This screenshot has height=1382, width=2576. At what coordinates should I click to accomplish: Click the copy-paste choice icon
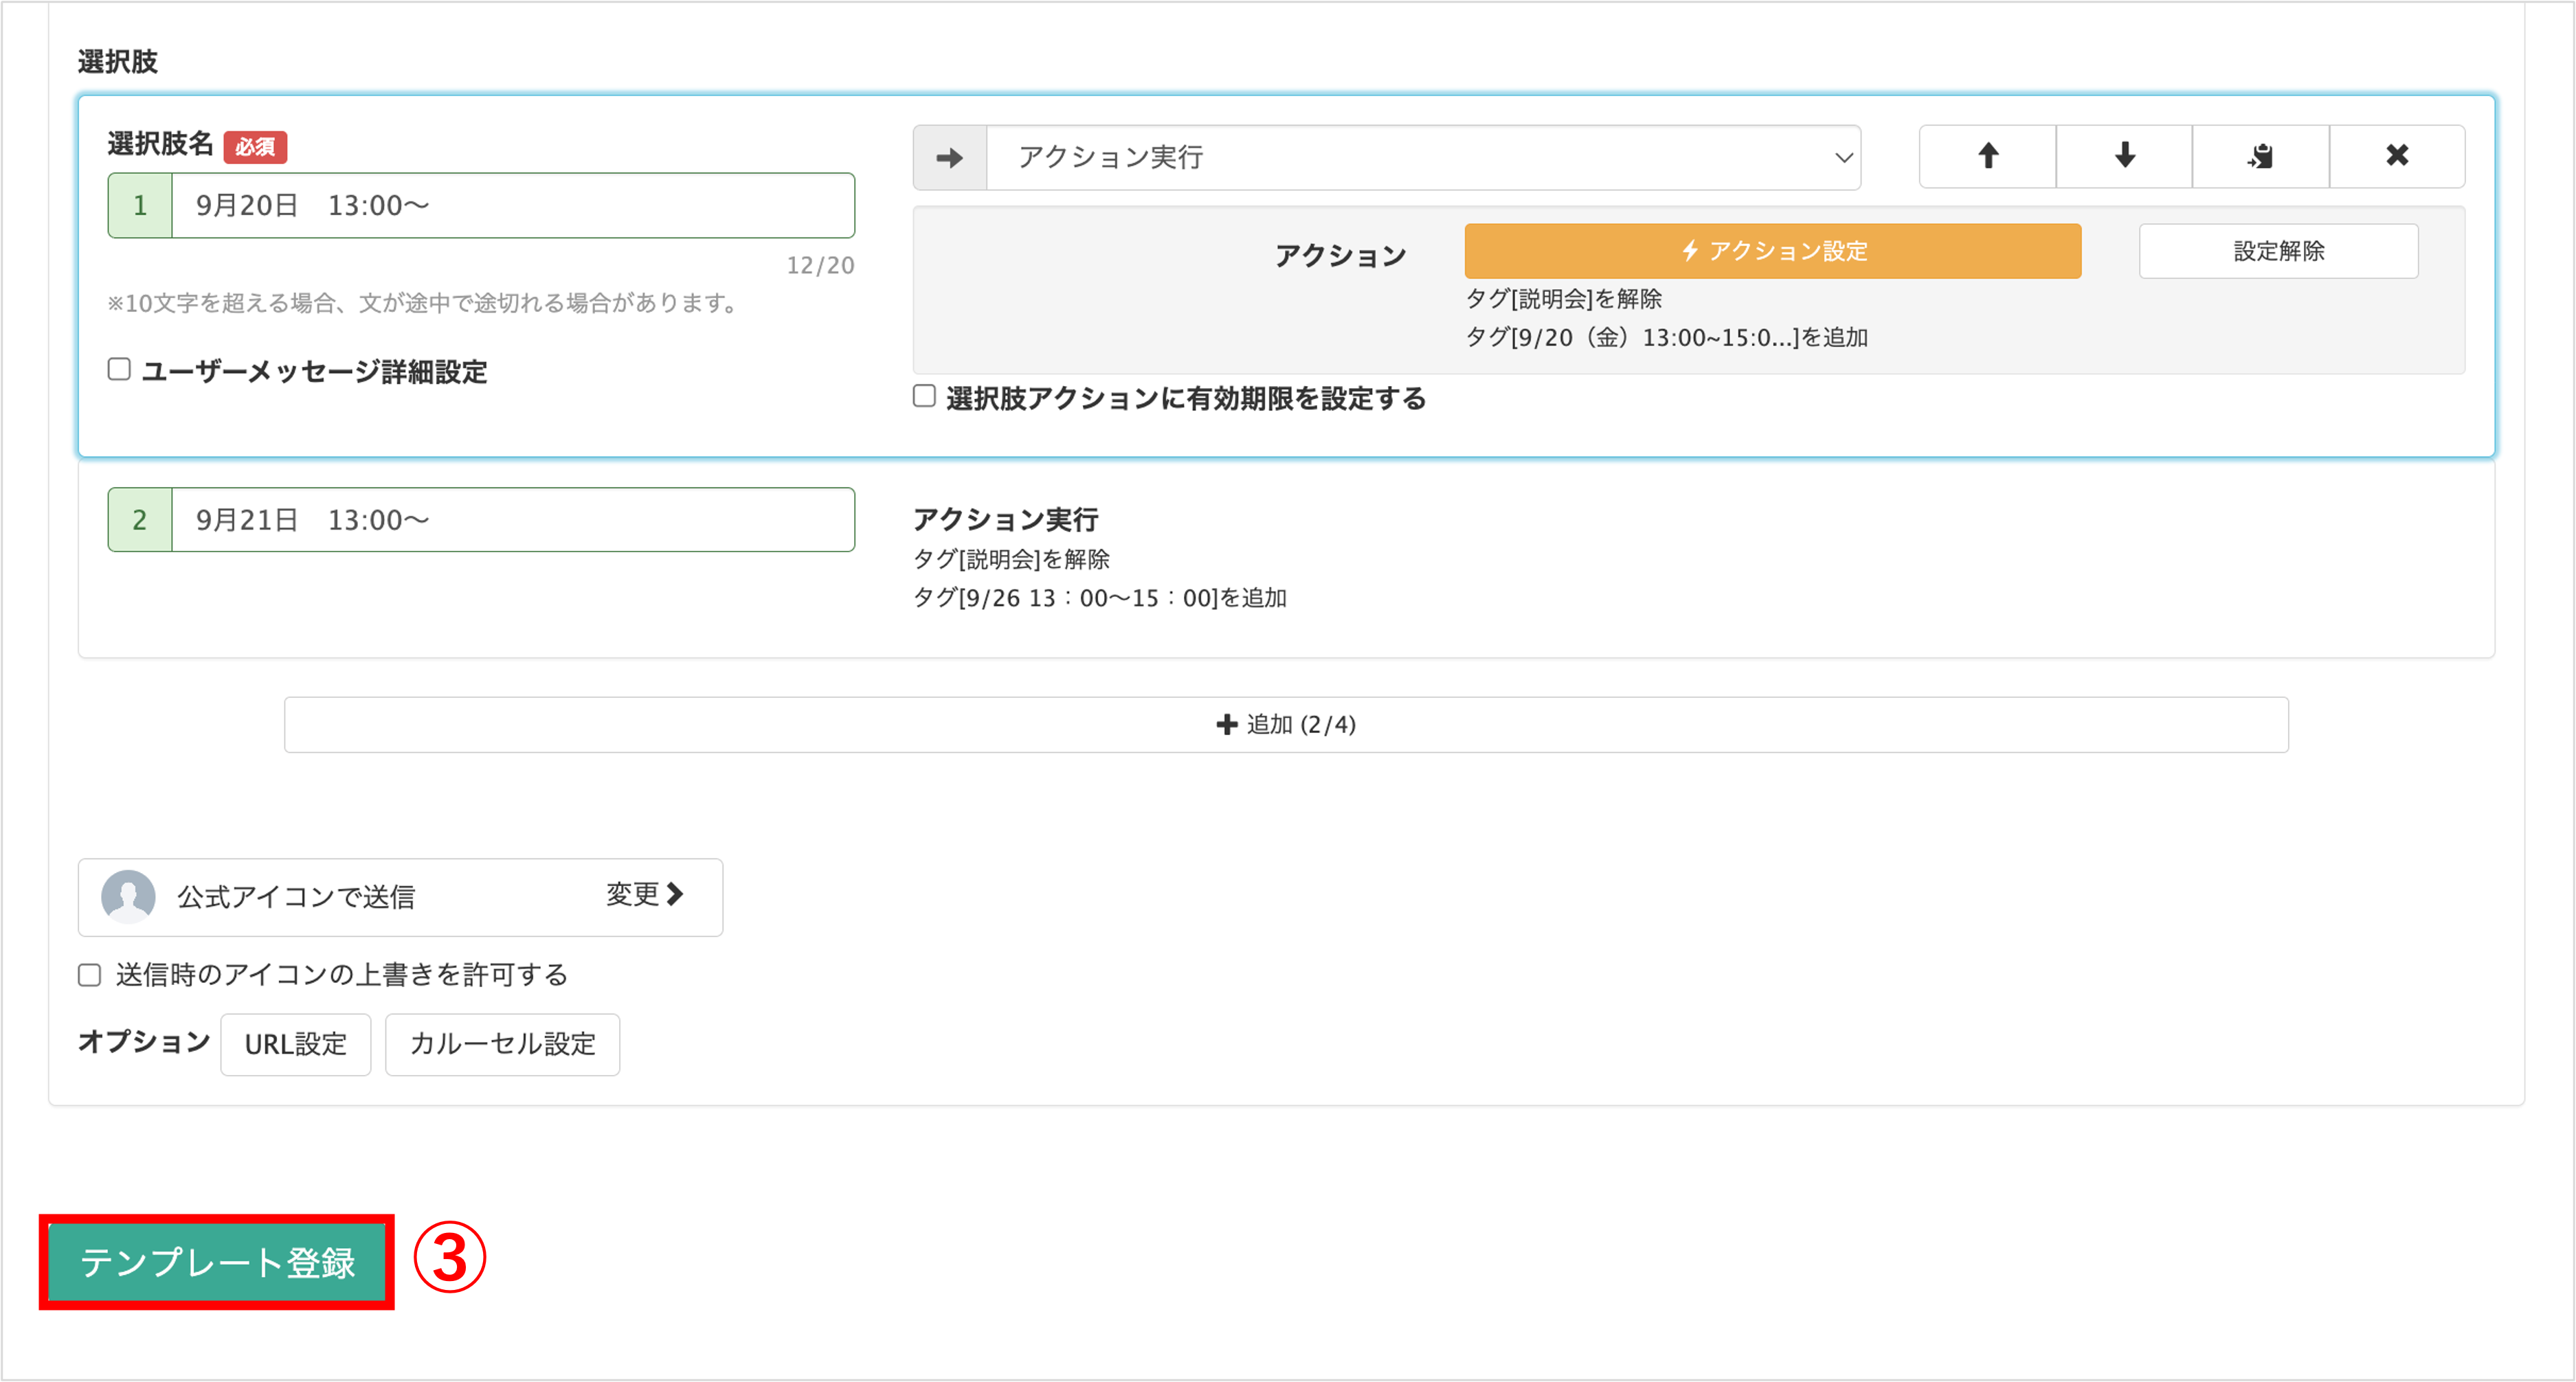coord(2260,156)
